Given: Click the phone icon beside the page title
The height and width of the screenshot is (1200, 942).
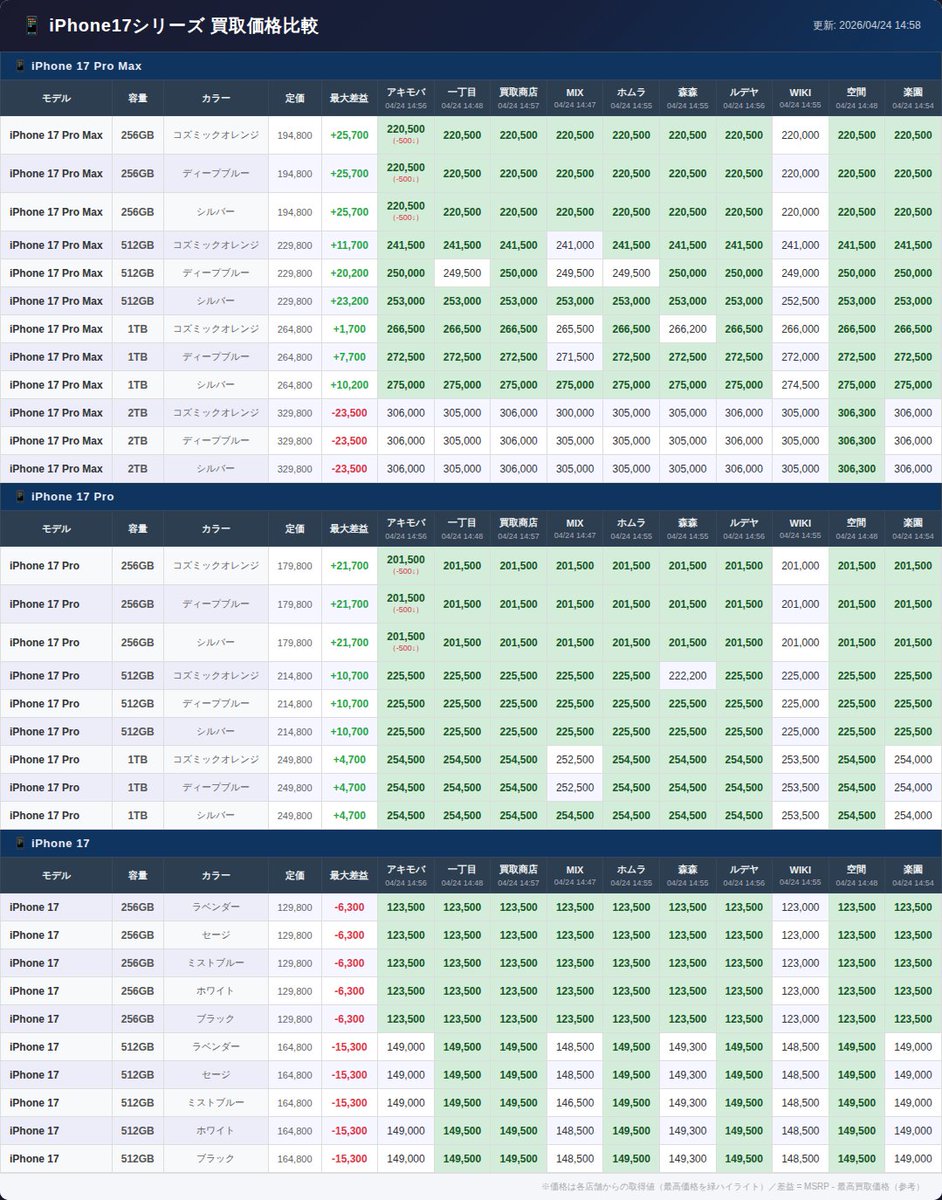Looking at the screenshot, I should (x=31, y=26).
